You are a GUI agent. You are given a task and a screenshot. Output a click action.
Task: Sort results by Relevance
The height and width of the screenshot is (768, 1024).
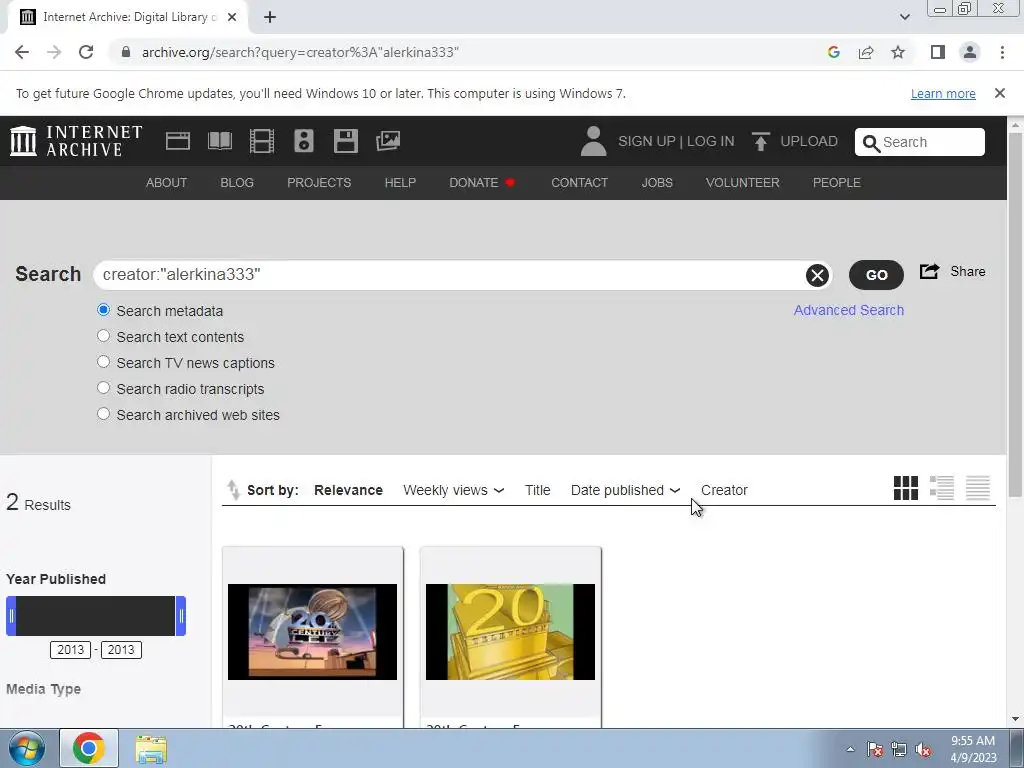tap(348, 490)
